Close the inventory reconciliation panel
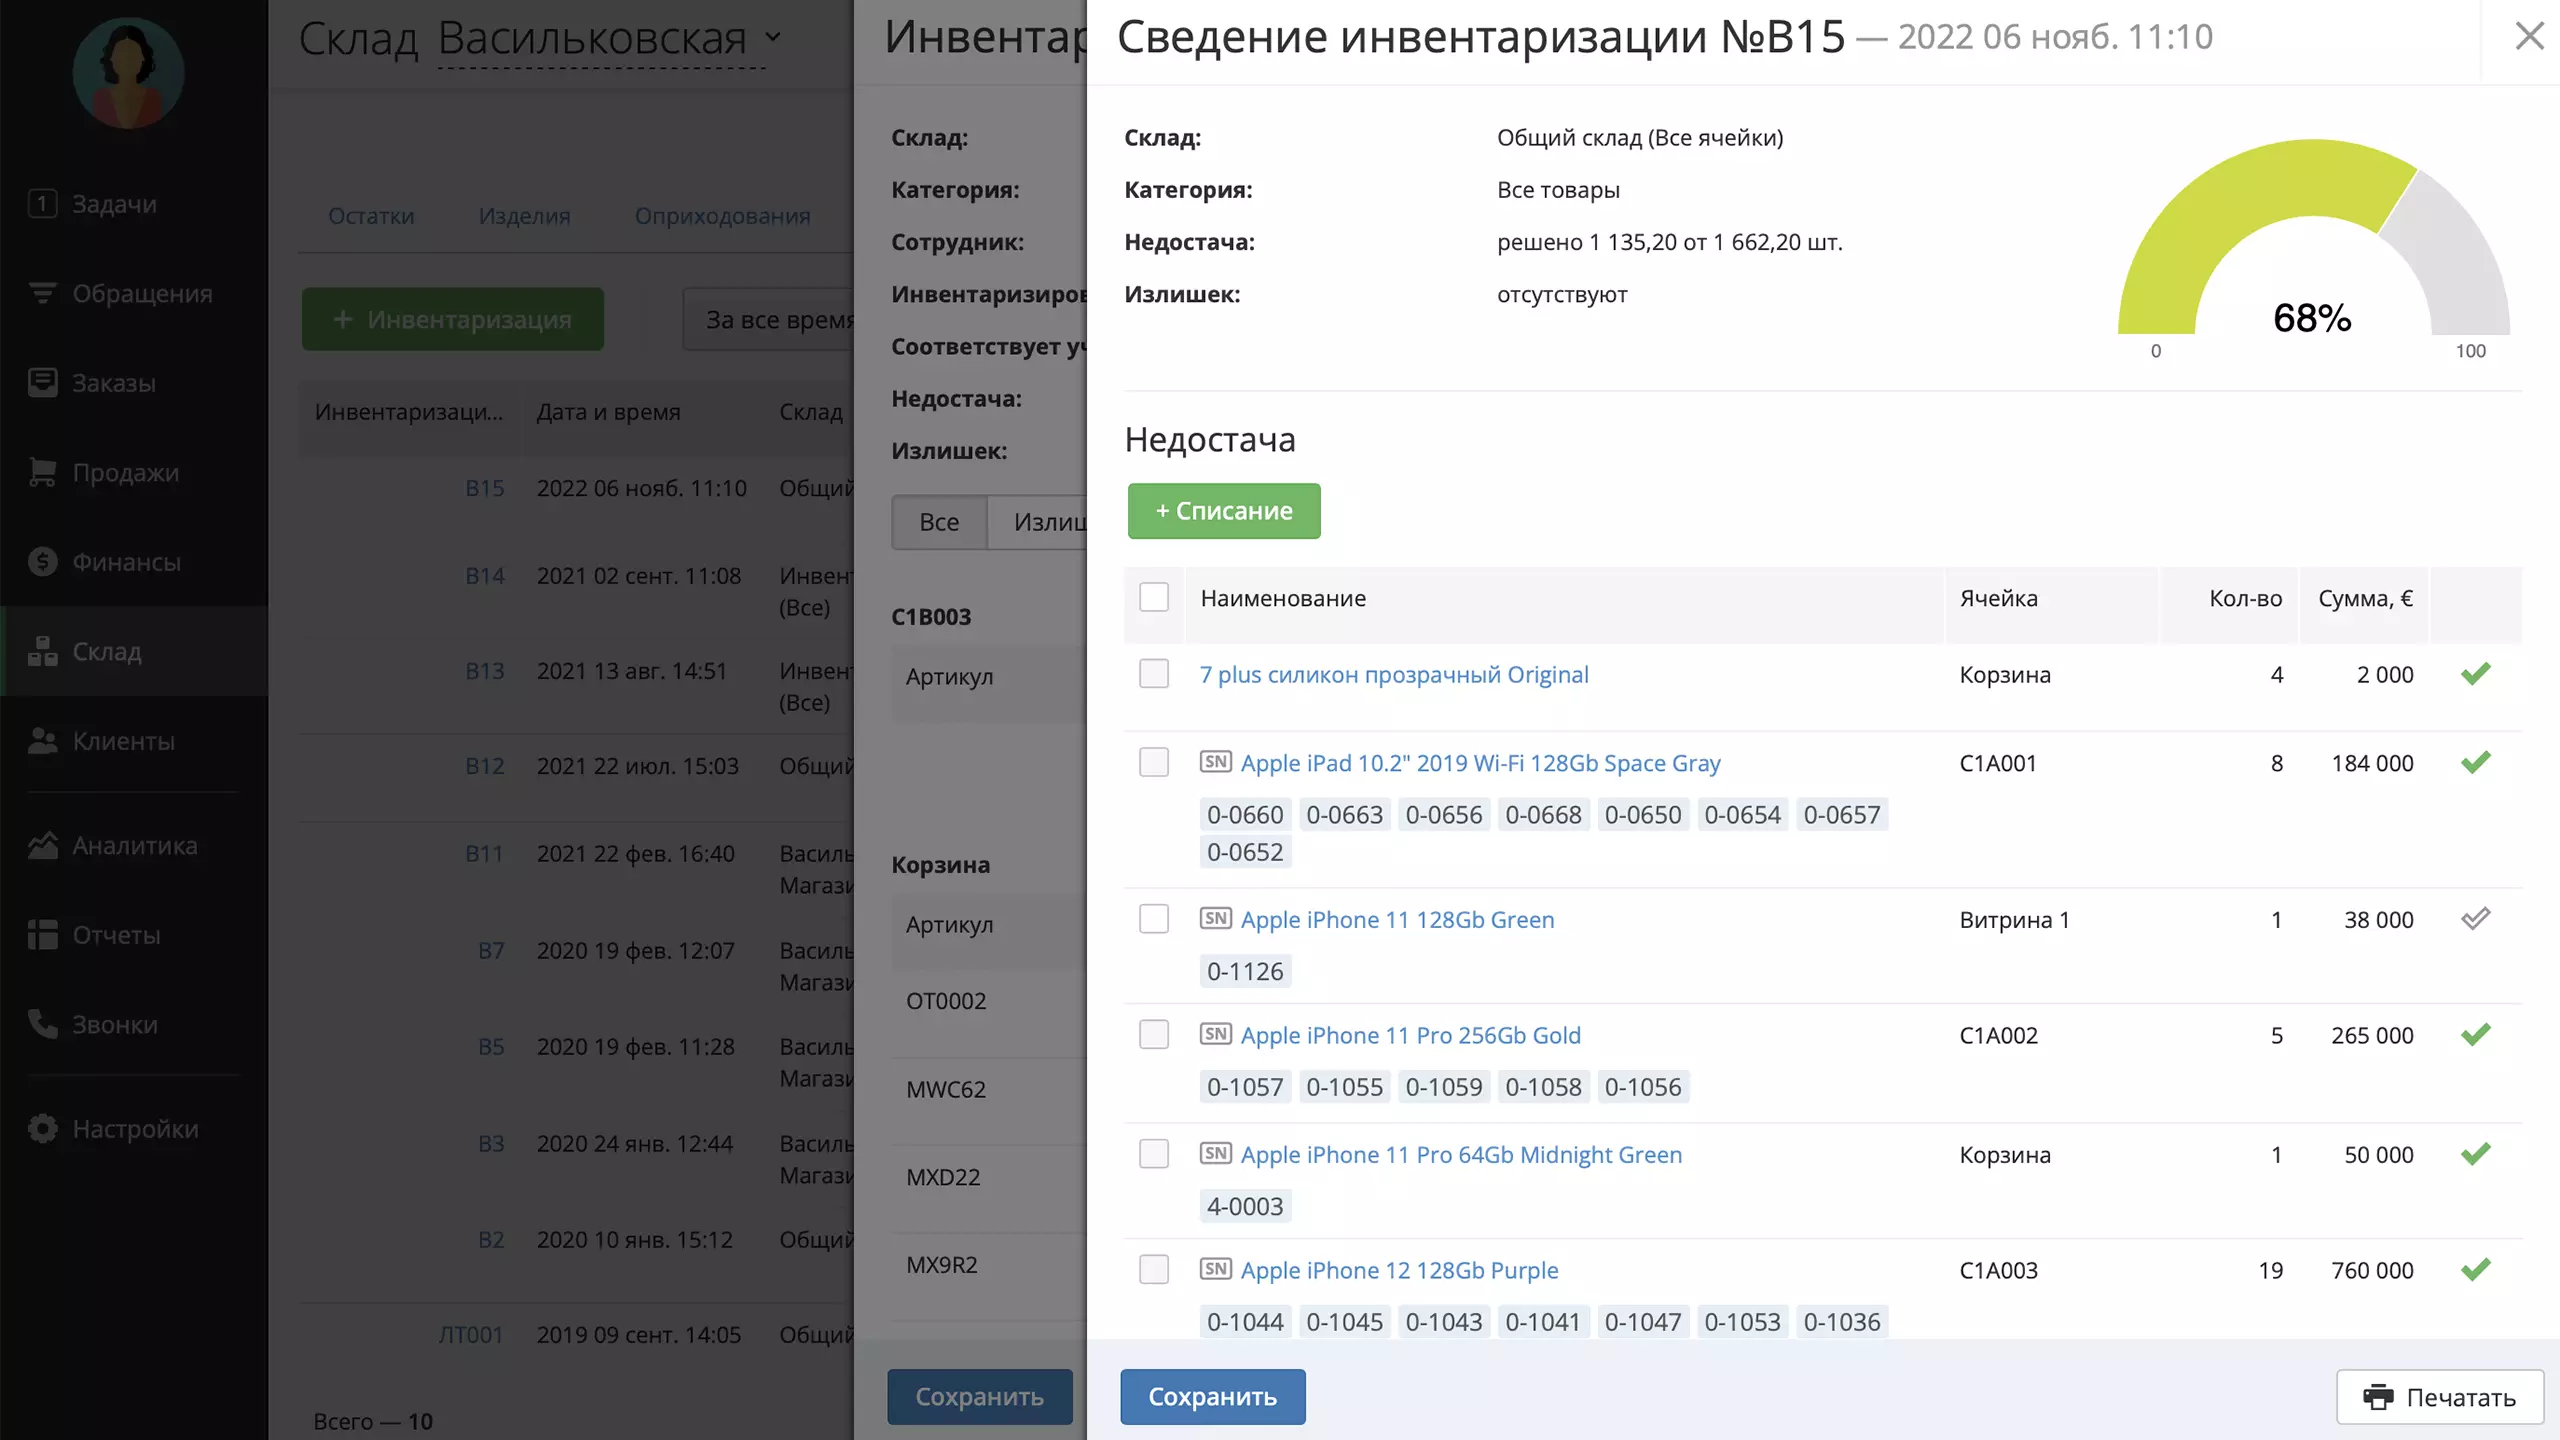 [x=2529, y=37]
